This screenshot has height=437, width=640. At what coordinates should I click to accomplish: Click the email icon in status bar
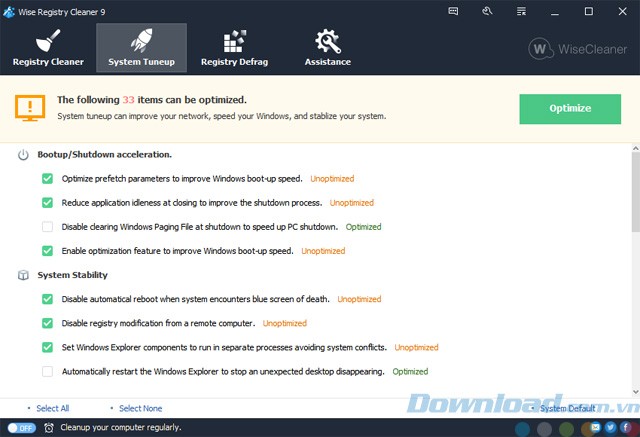(595, 428)
